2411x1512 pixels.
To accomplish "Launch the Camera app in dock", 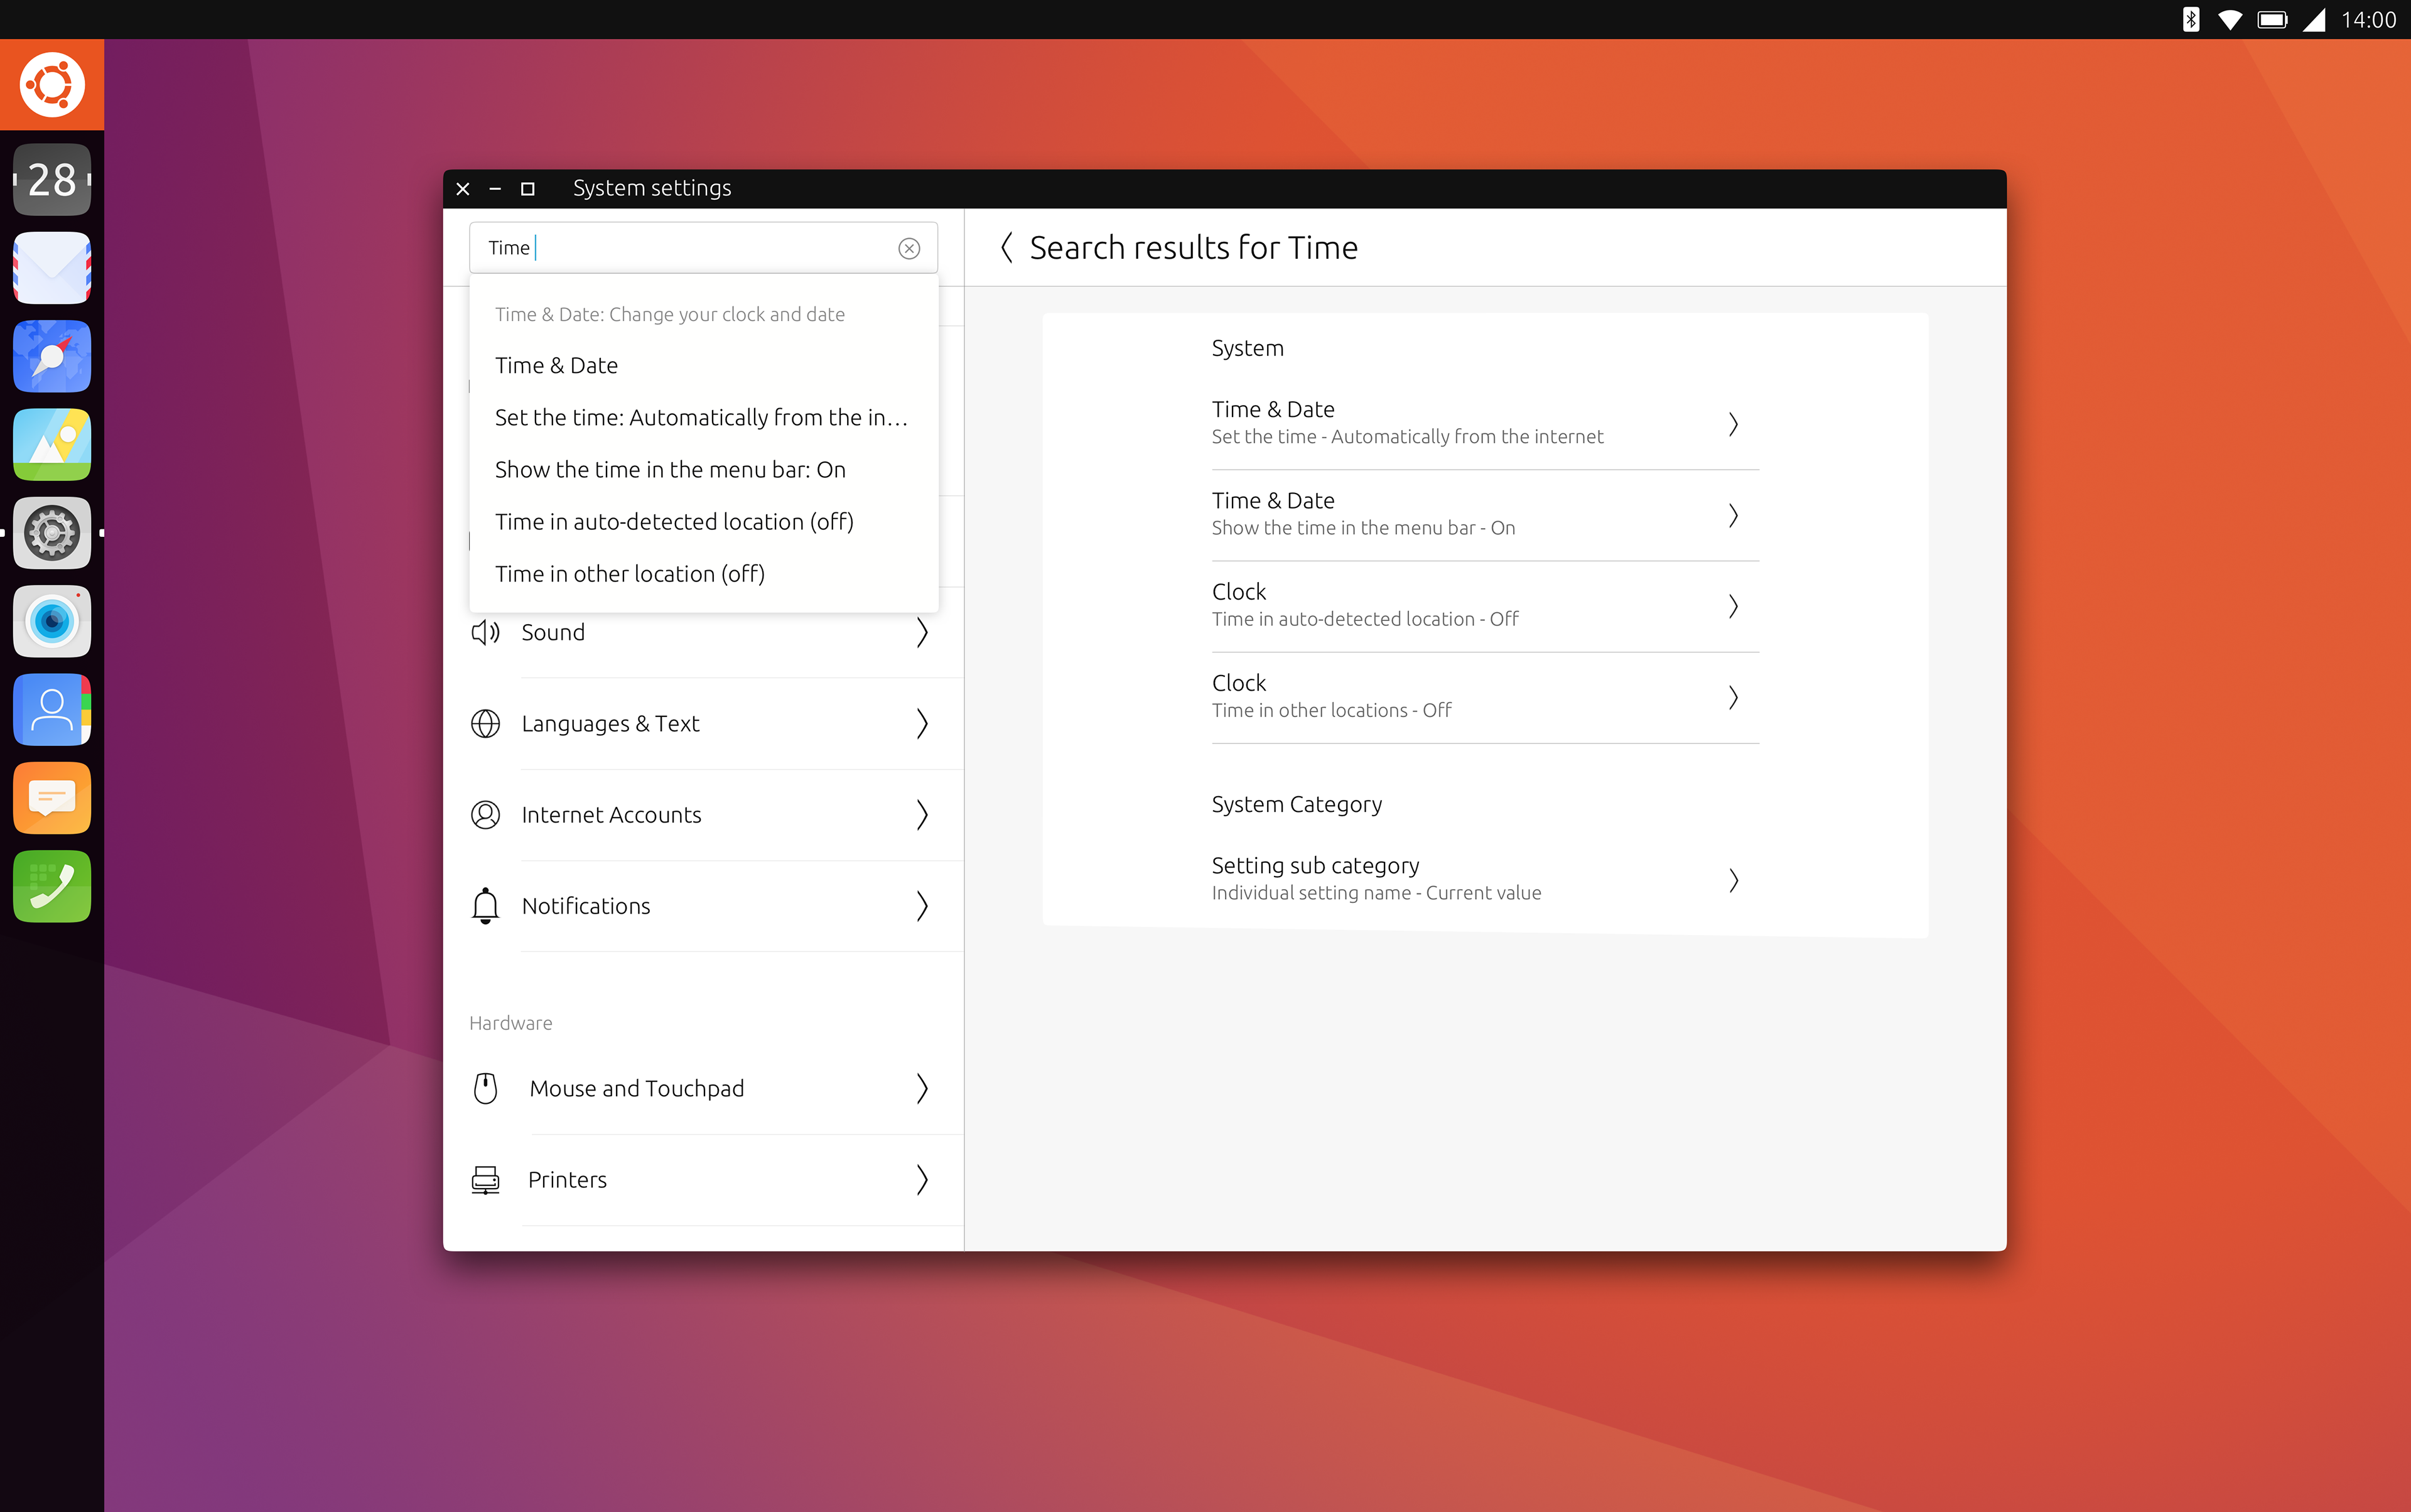I will click(52, 621).
